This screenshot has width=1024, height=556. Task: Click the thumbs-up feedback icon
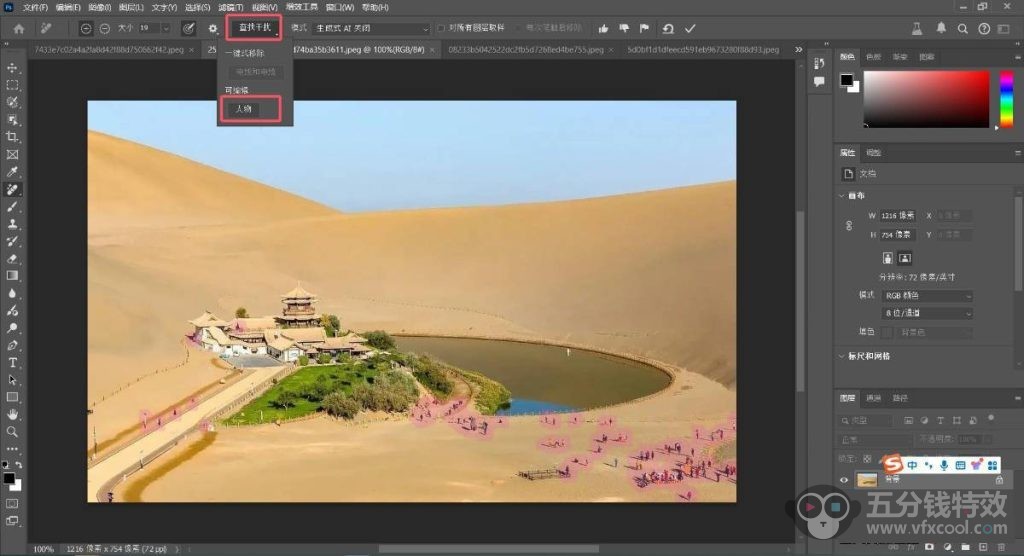[603, 29]
